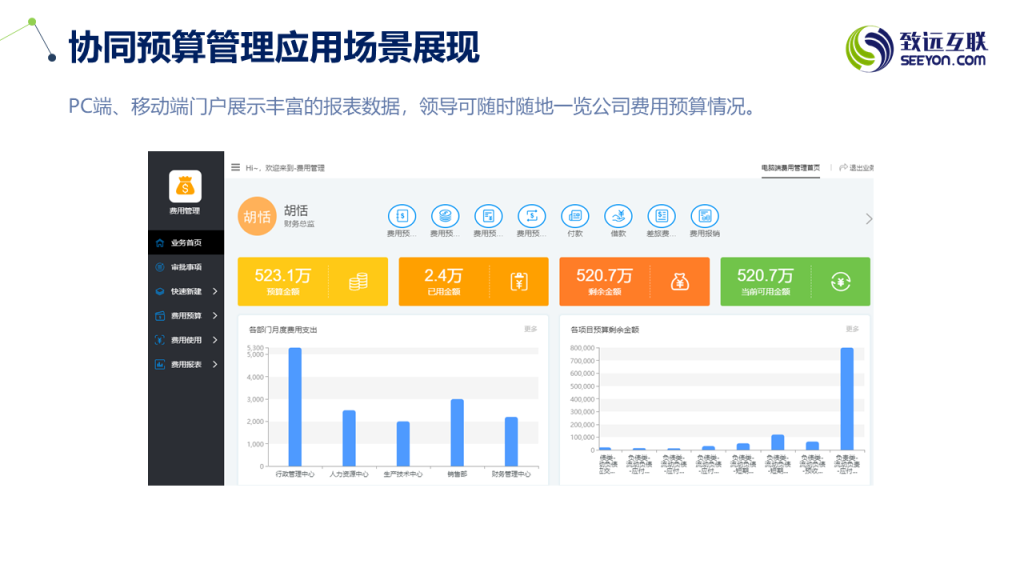The width and height of the screenshot is (1024, 576).
Task: Click the green 当前可用金额 card
Action: [795, 282]
